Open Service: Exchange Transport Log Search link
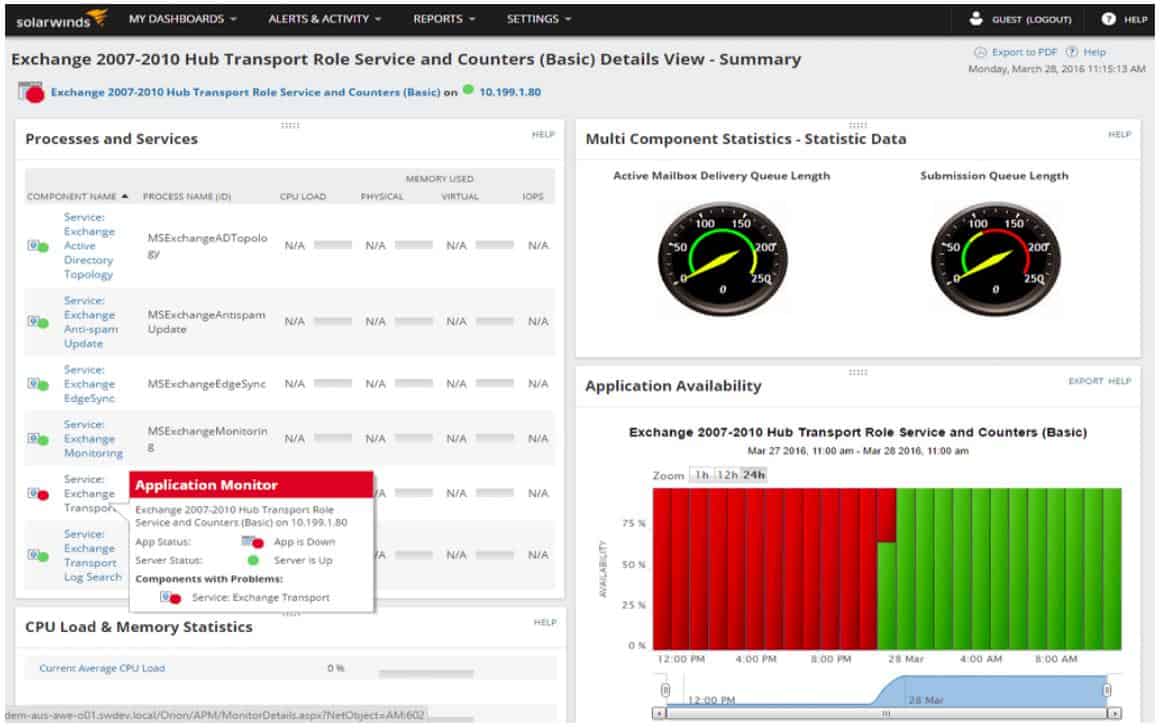 click(x=92, y=555)
